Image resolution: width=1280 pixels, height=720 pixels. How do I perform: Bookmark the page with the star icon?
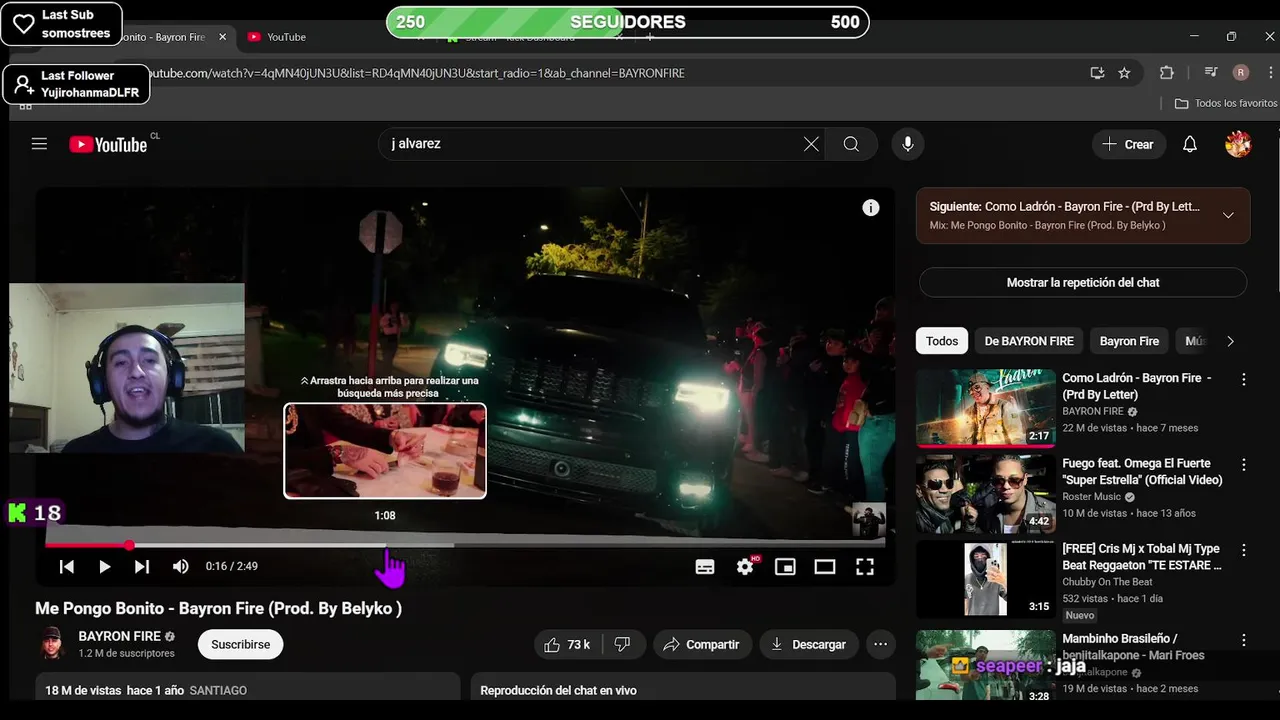(1124, 73)
